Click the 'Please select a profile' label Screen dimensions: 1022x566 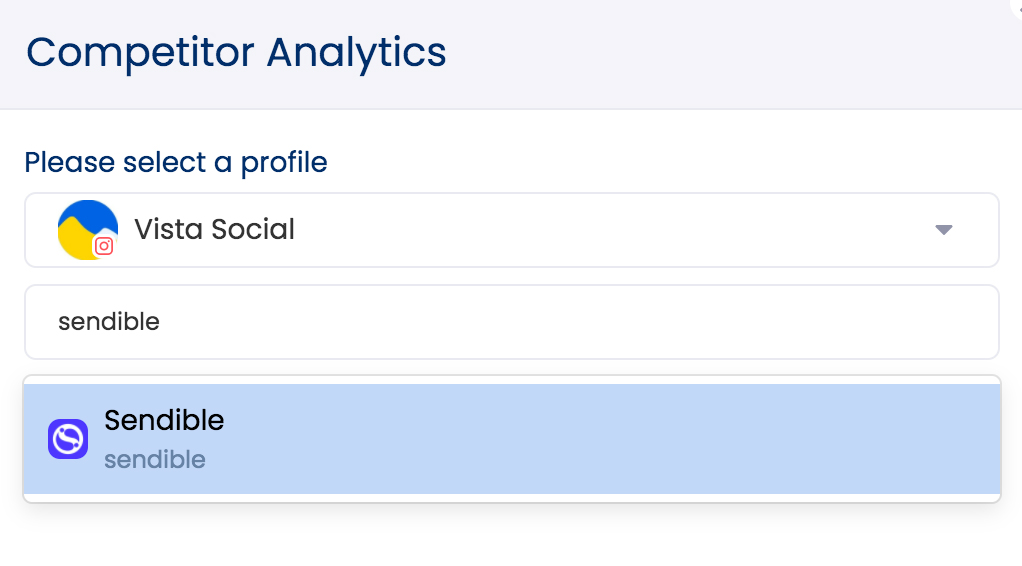click(x=176, y=162)
